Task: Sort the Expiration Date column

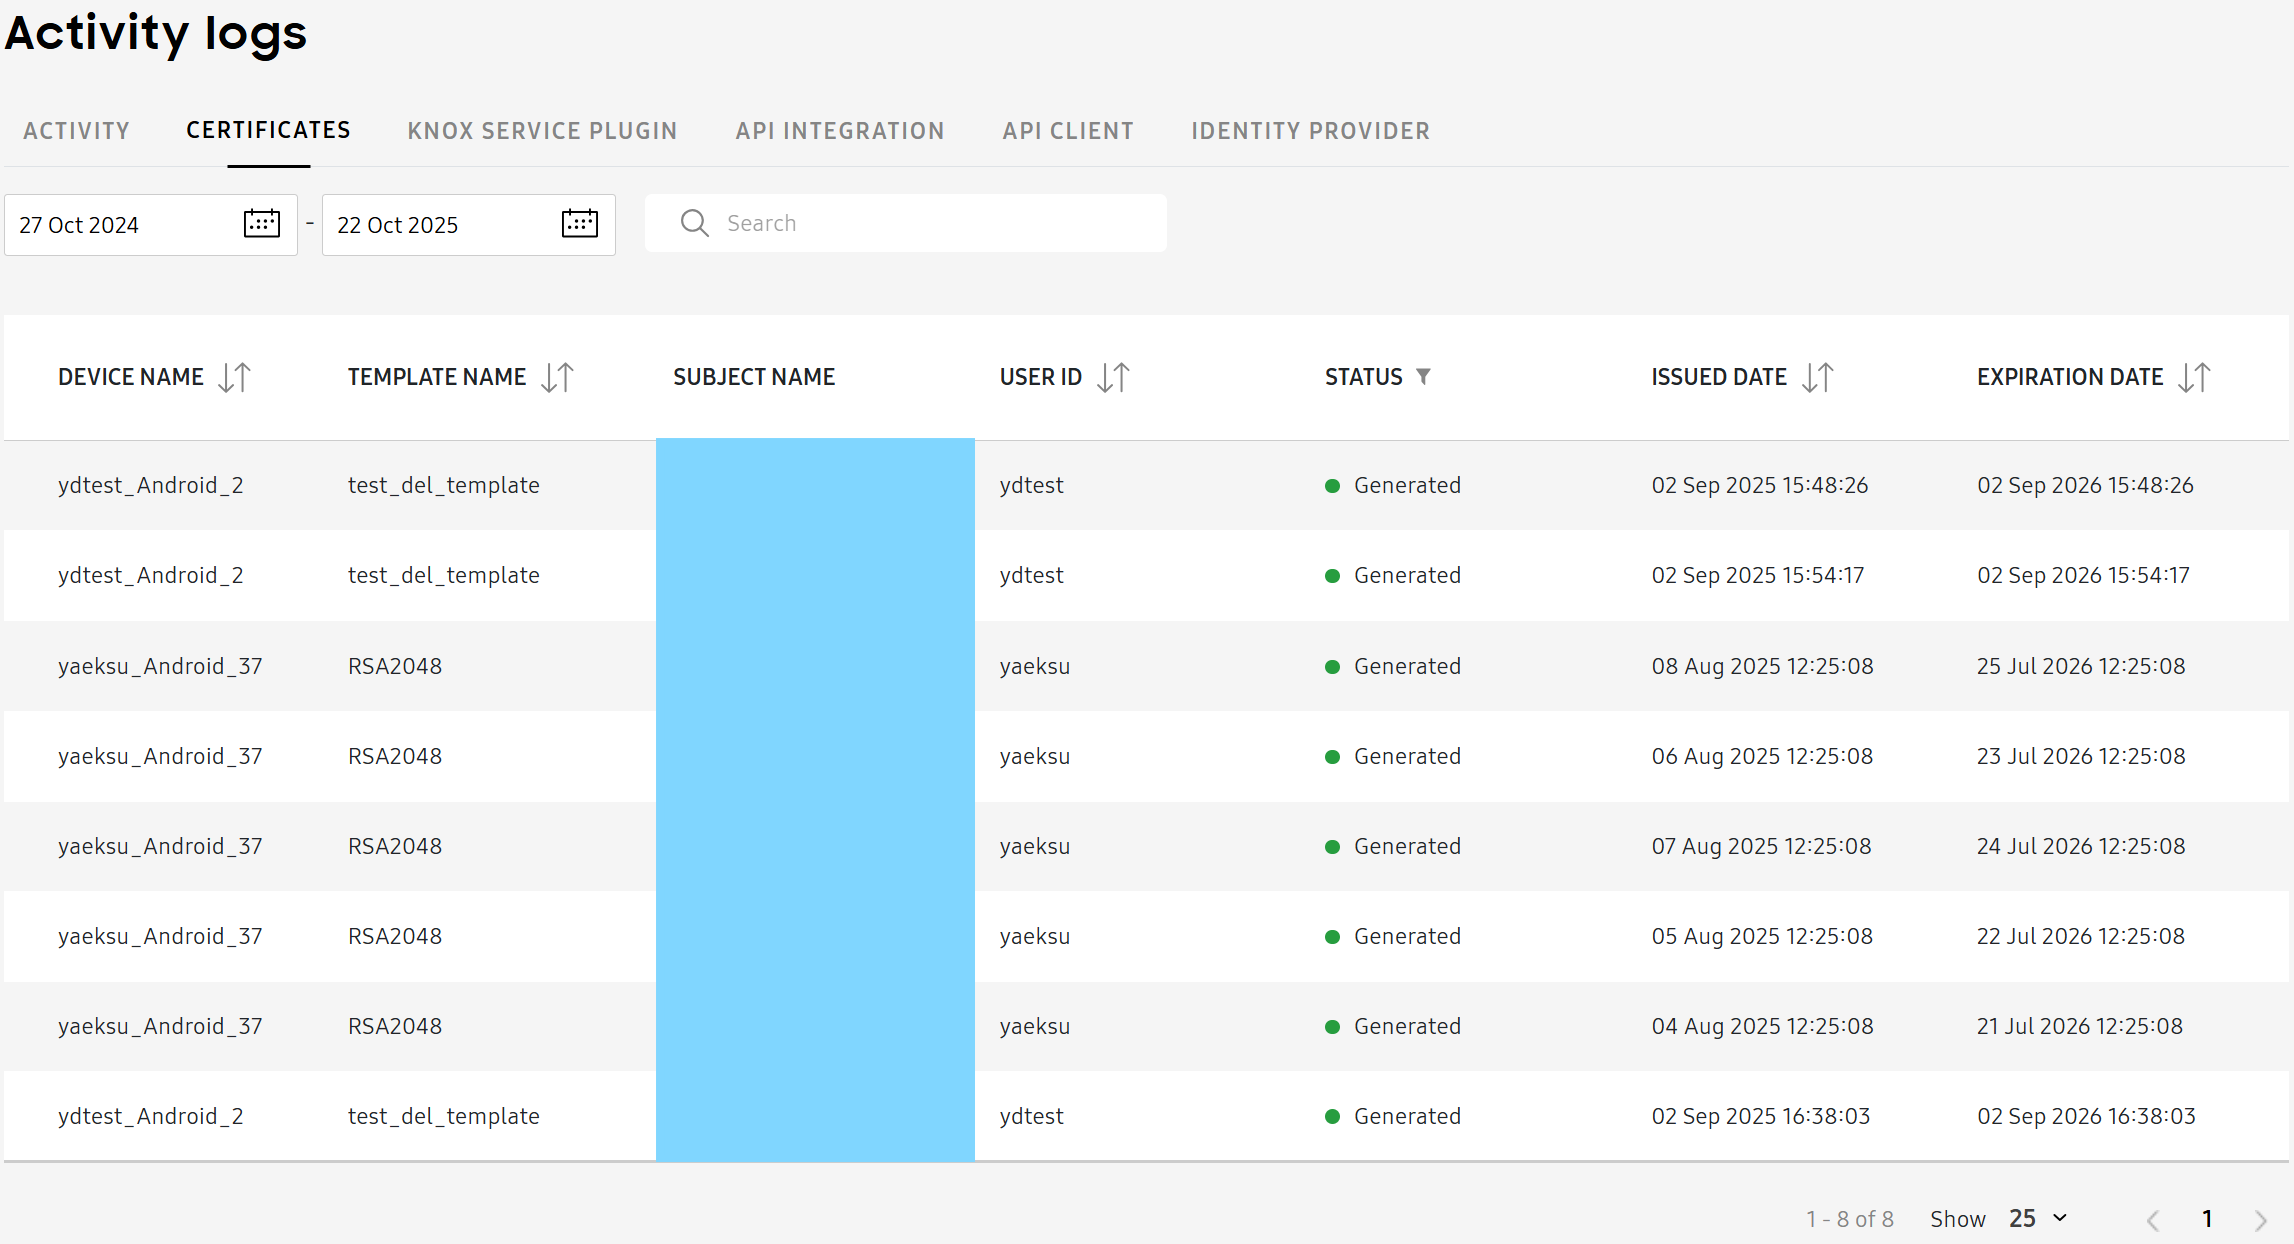Action: pos(2196,377)
